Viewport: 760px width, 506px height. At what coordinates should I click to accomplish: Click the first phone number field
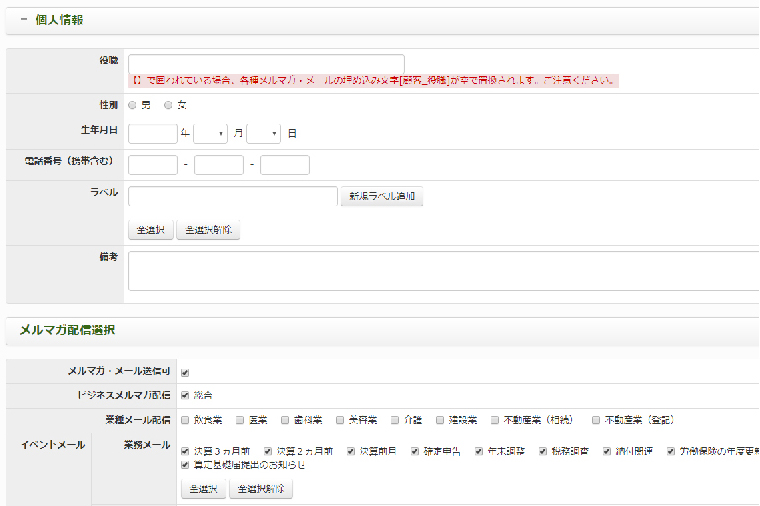pyautogui.click(x=153, y=165)
